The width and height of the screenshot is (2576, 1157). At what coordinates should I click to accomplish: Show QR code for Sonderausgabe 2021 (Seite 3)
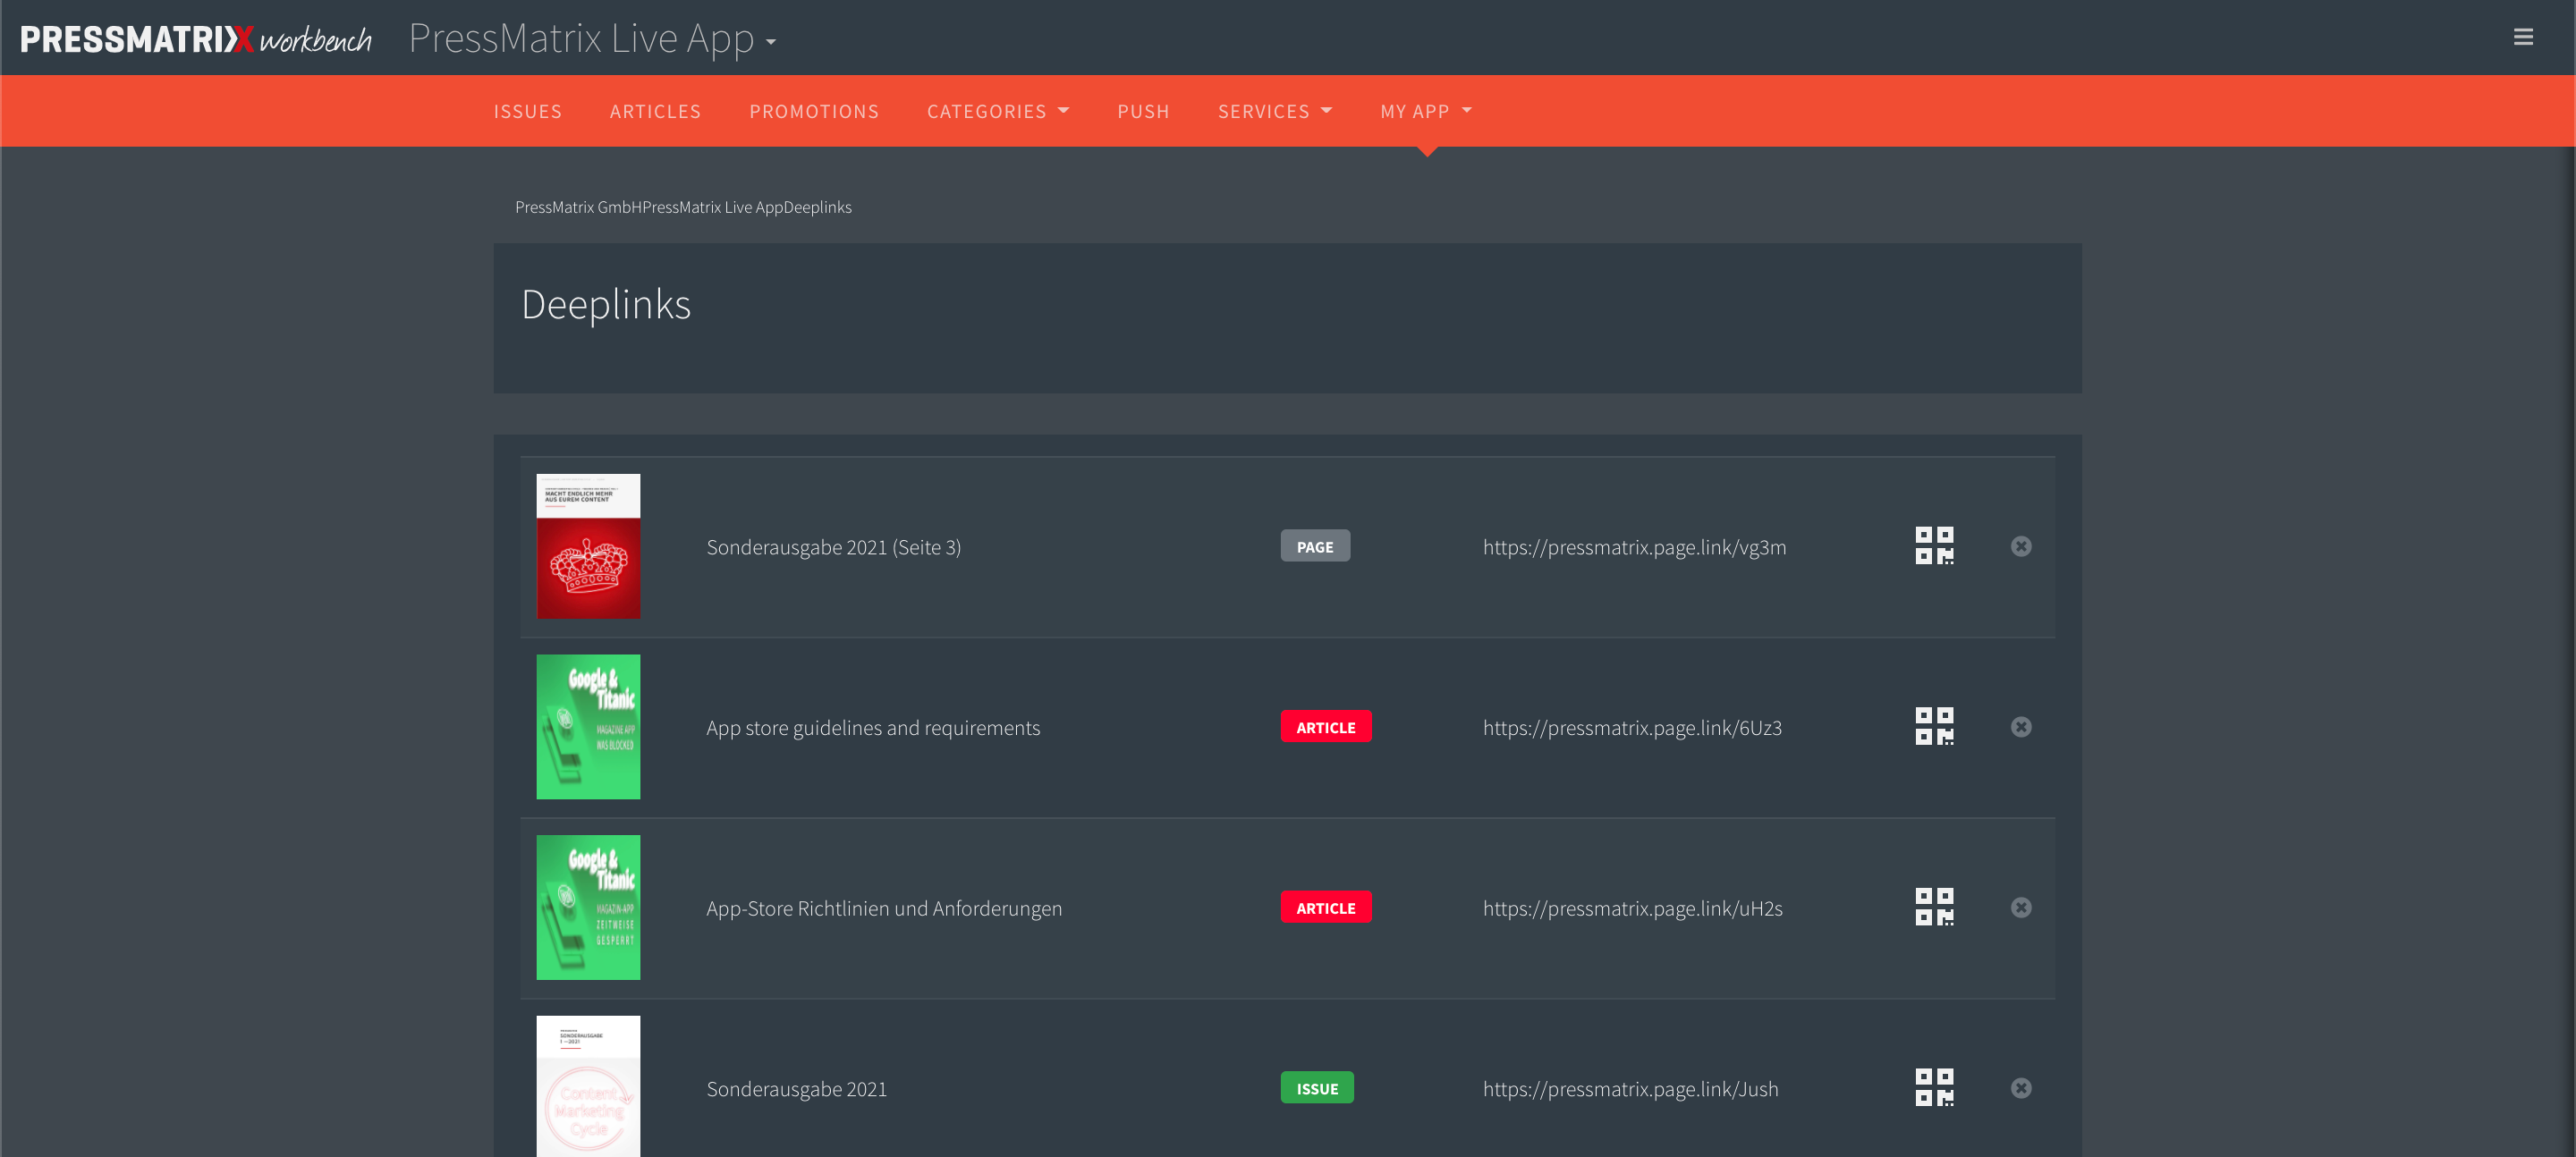pos(1934,546)
